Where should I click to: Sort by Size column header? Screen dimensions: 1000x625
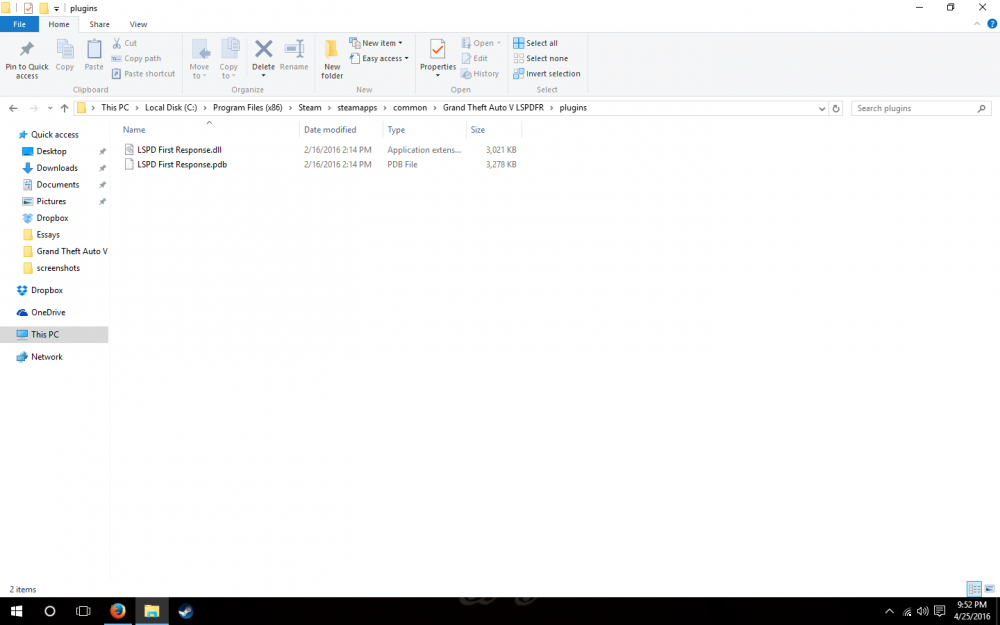(x=494, y=129)
